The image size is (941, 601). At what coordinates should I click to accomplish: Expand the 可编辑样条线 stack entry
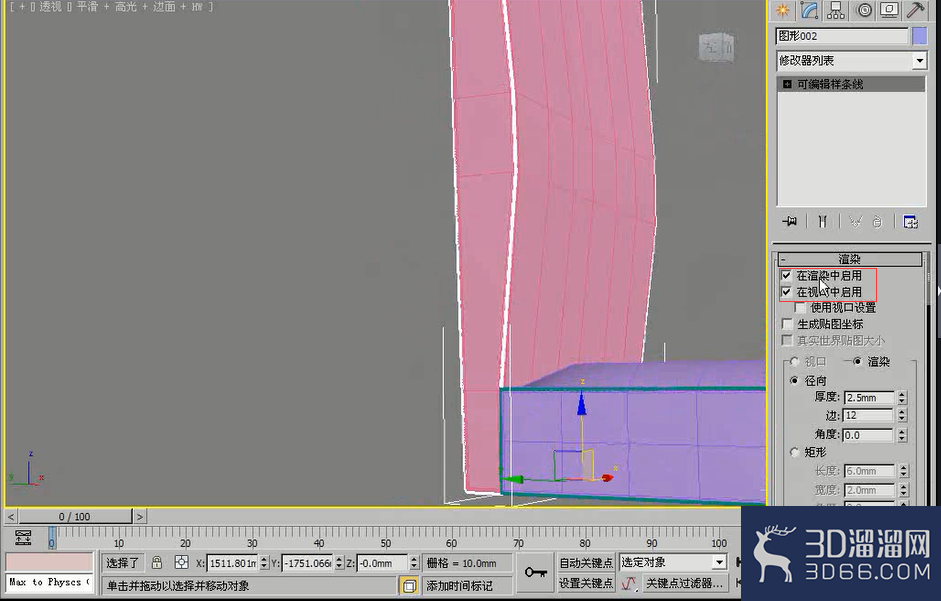(x=787, y=85)
